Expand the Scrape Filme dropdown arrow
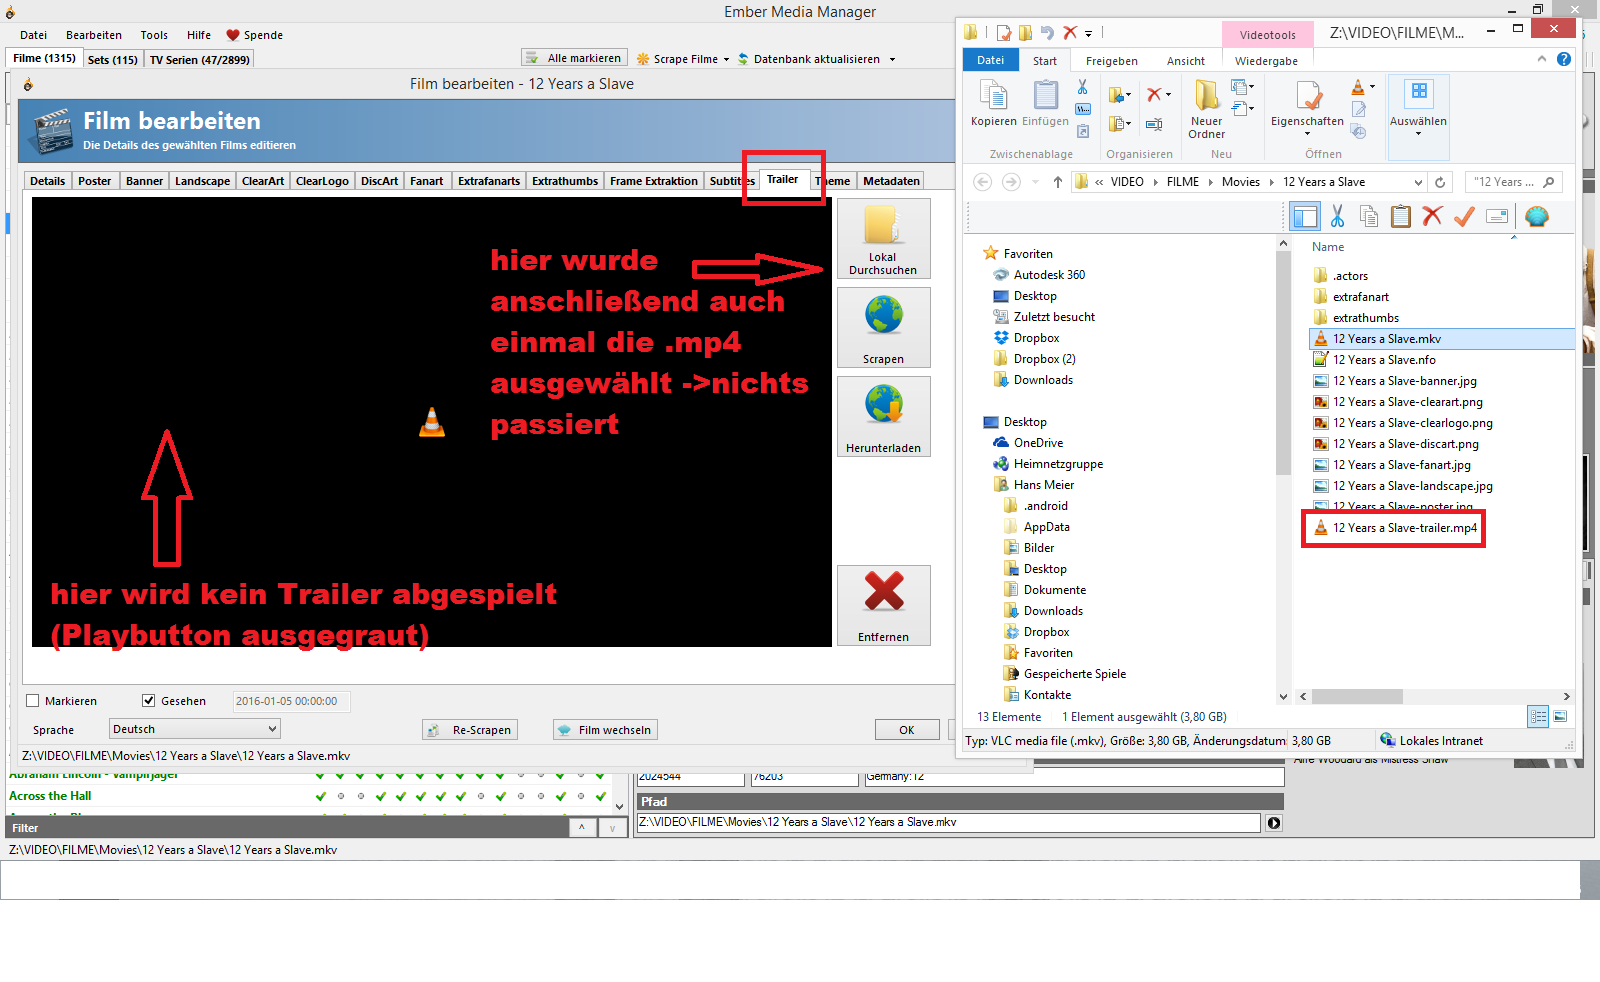Screen dimensions: 1600x982 pos(727,59)
